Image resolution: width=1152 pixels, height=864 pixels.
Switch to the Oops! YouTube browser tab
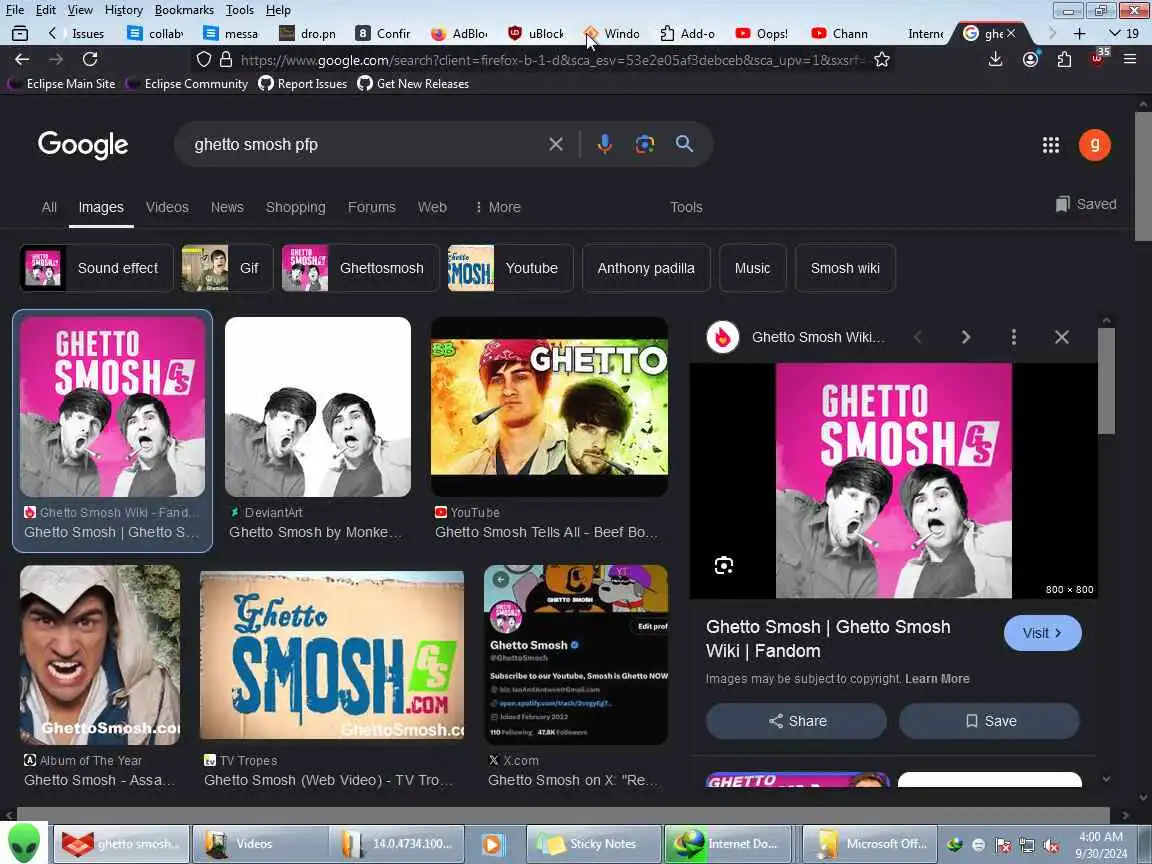tap(763, 34)
